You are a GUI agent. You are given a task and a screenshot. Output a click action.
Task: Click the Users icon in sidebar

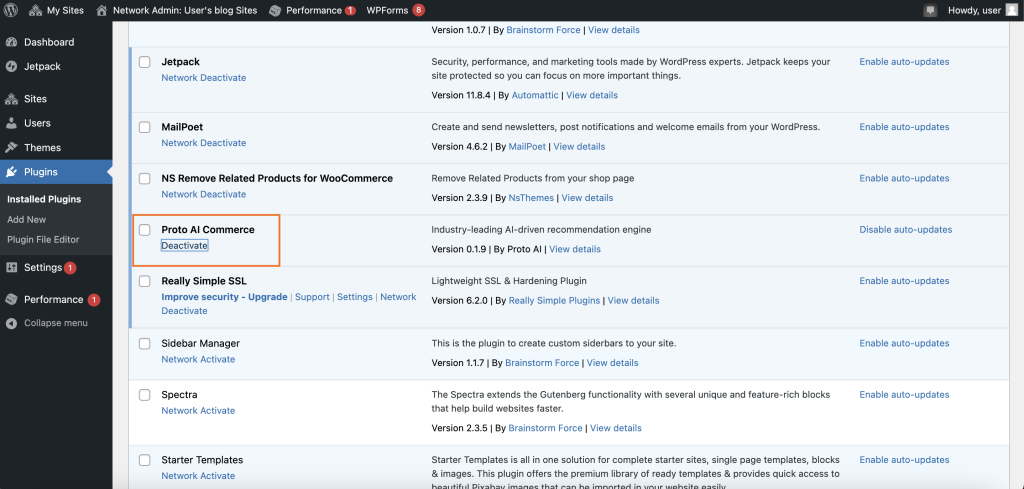pos(11,123)
